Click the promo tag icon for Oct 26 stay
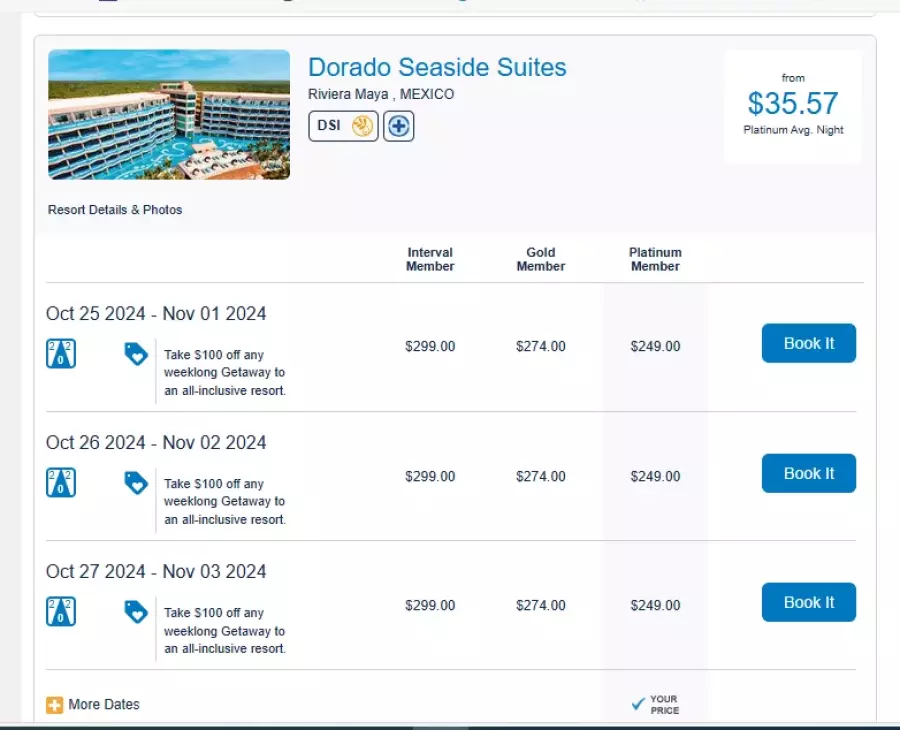900x730 pixels. [136, 483]
